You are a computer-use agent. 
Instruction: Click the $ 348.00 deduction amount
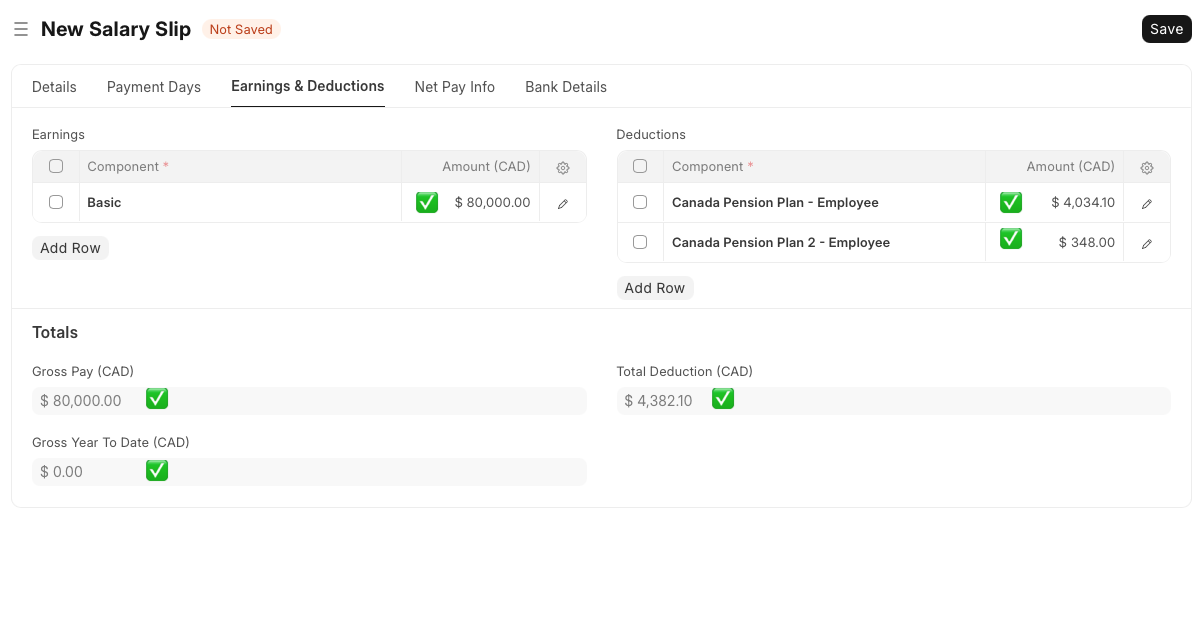1087,242
